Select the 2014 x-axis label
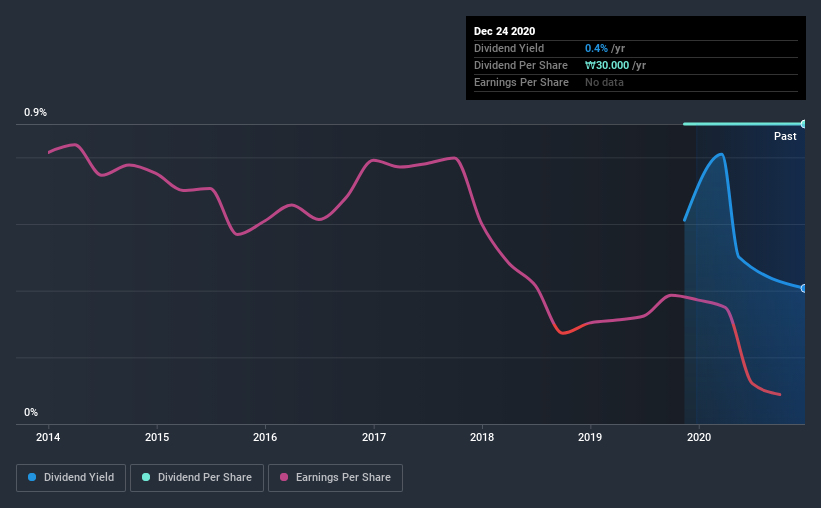 point(48,437)
